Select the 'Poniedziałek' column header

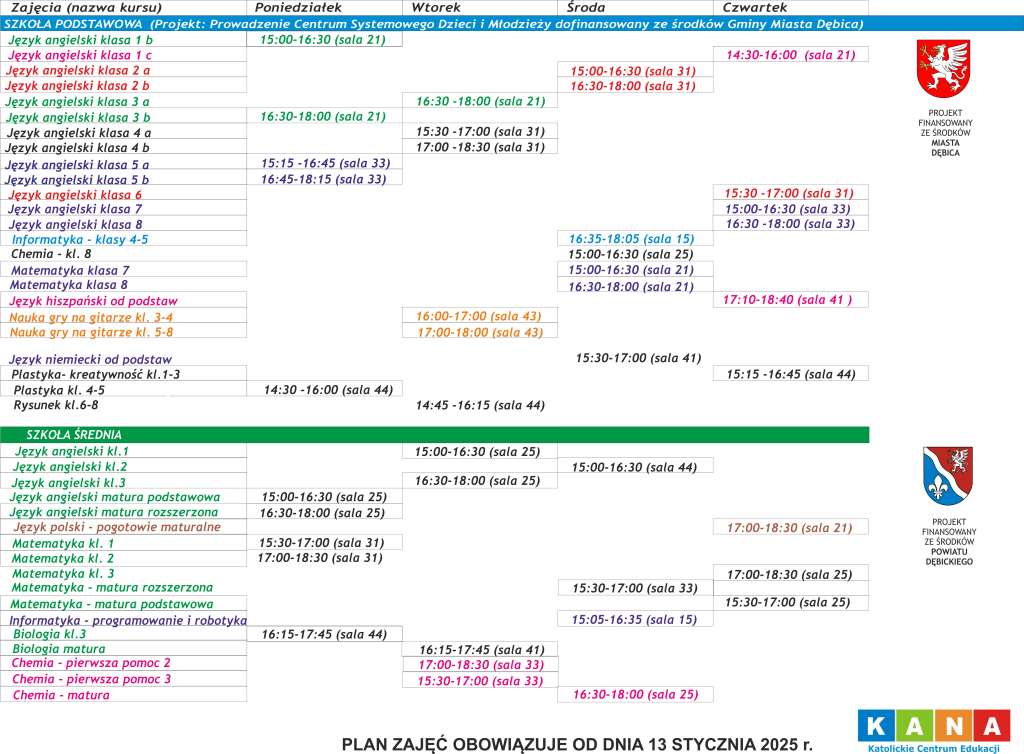[298, 8]
